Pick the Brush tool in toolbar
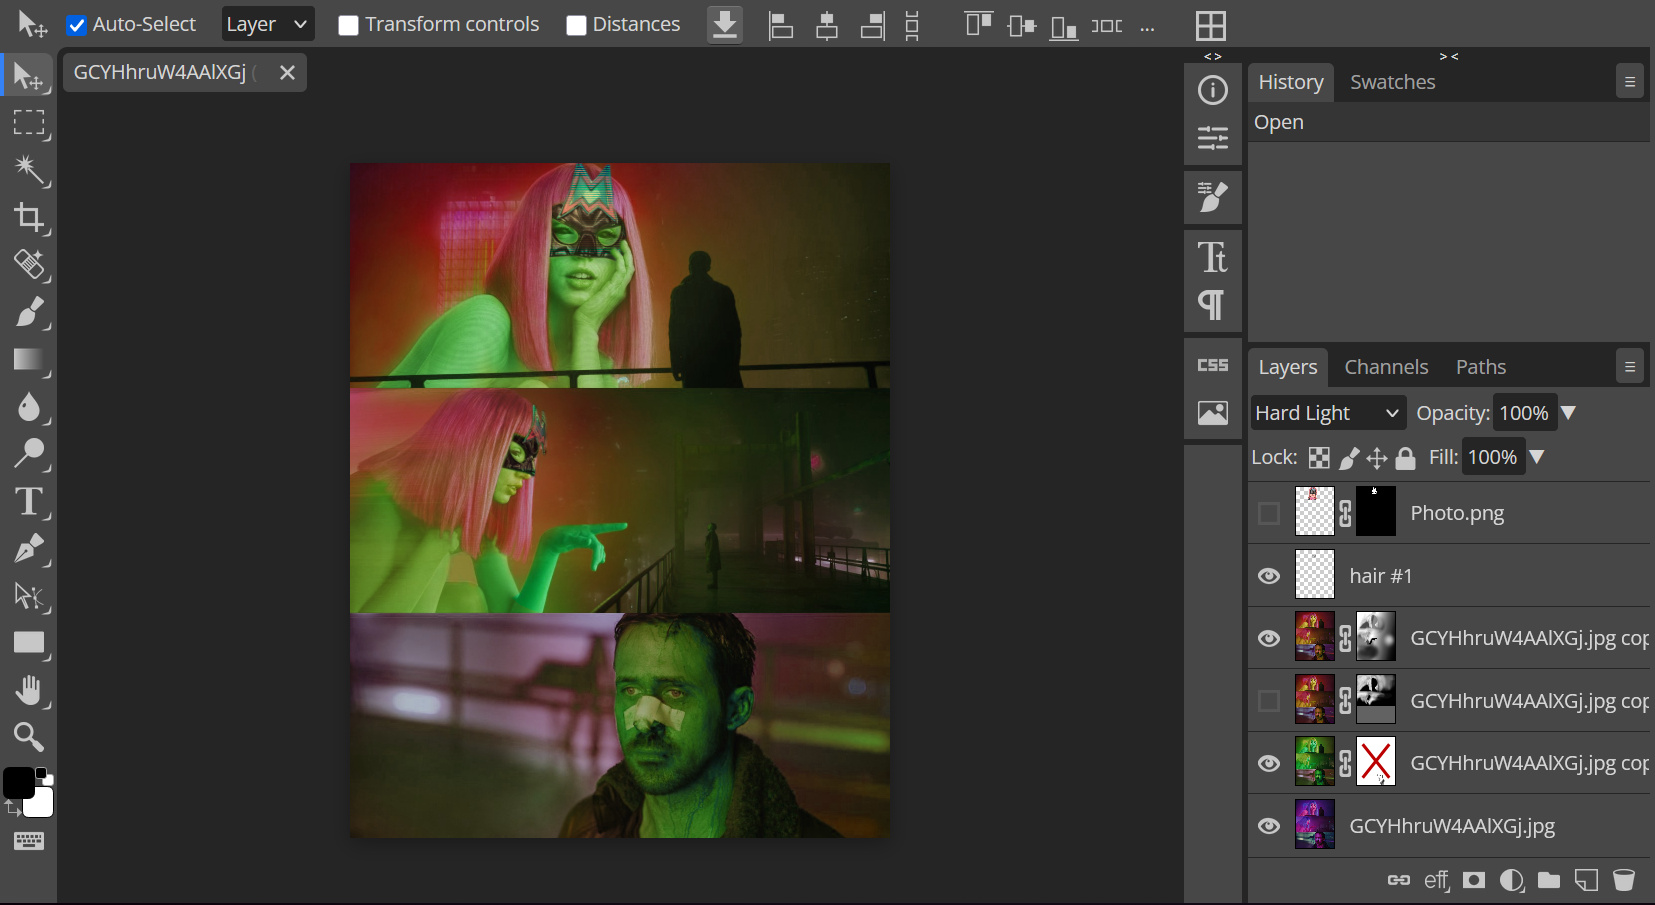The image size is (1655, 905). point(29,312)
